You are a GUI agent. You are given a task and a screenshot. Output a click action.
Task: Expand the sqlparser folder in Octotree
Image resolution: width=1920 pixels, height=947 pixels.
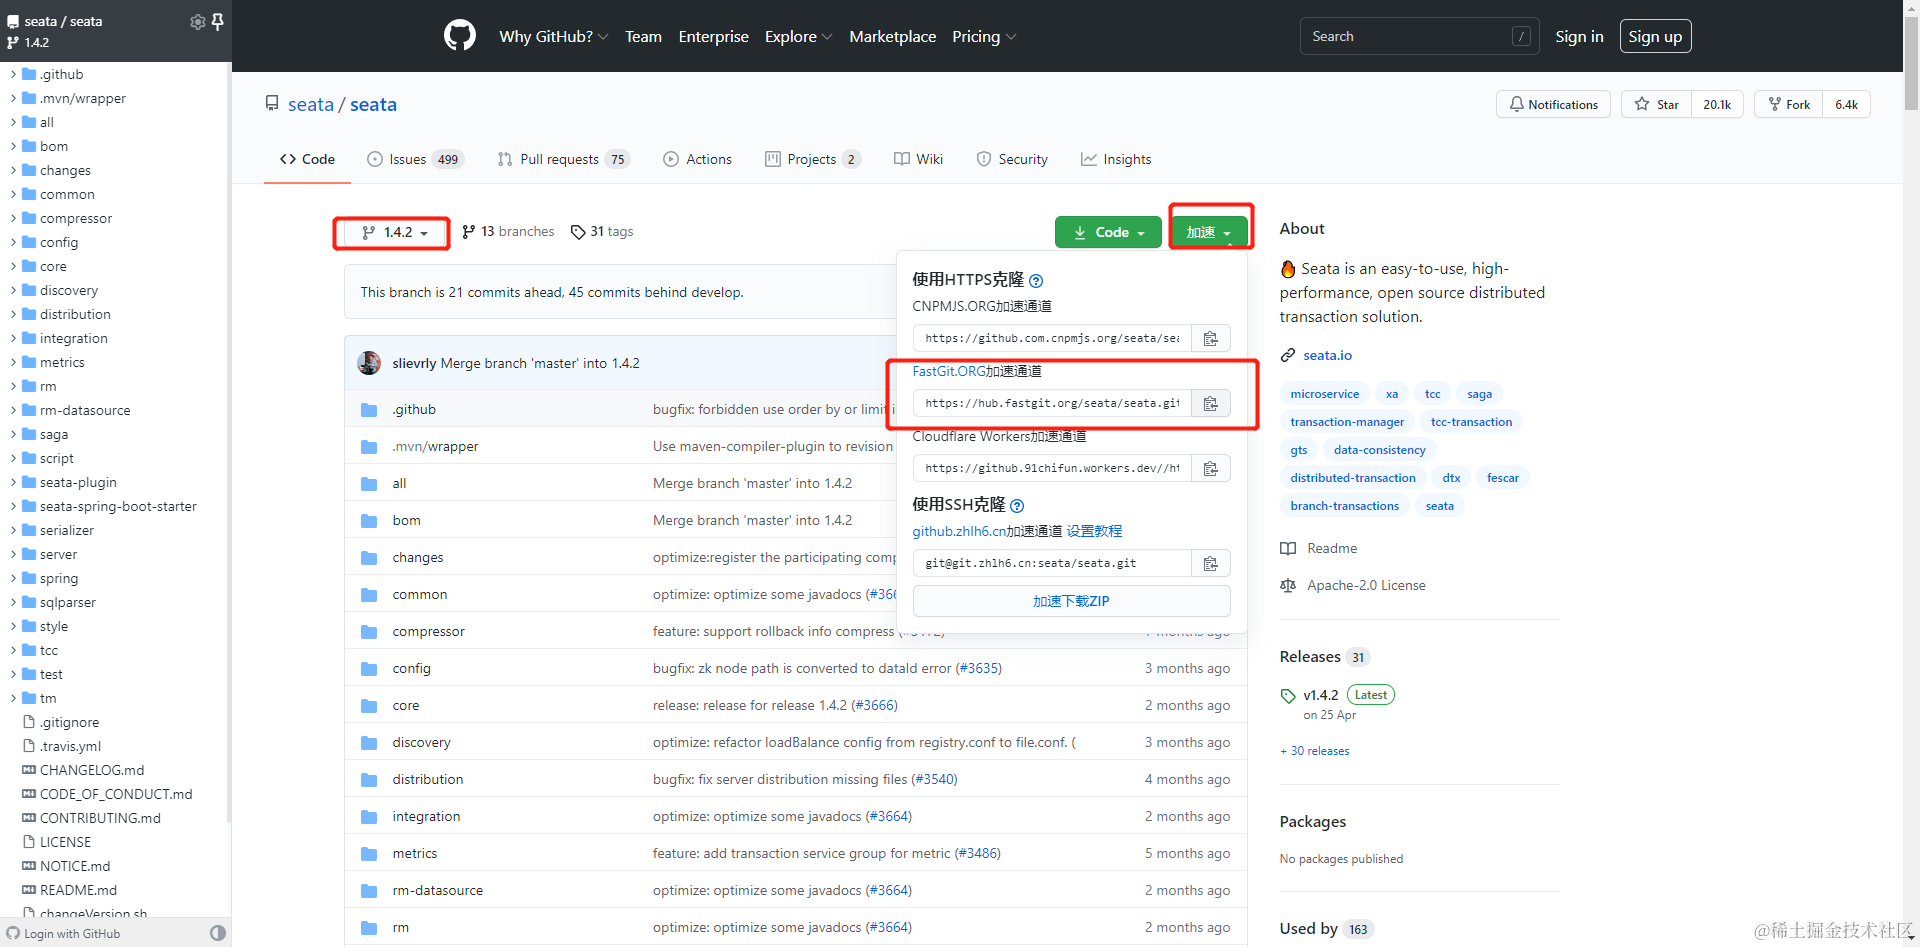pos(13,602)
